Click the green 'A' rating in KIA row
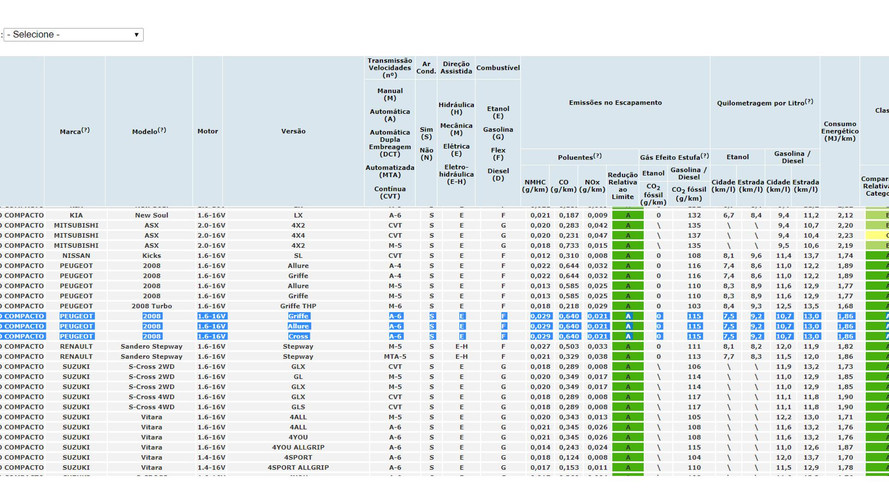The width and height of the screenshot is (889, 500). (x=628, y=215)
